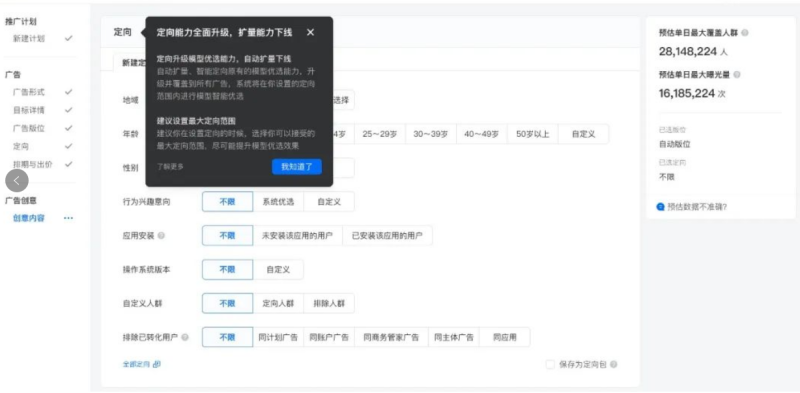
Task: Click checkmark beside 新建计划
Action: [69, 38]
